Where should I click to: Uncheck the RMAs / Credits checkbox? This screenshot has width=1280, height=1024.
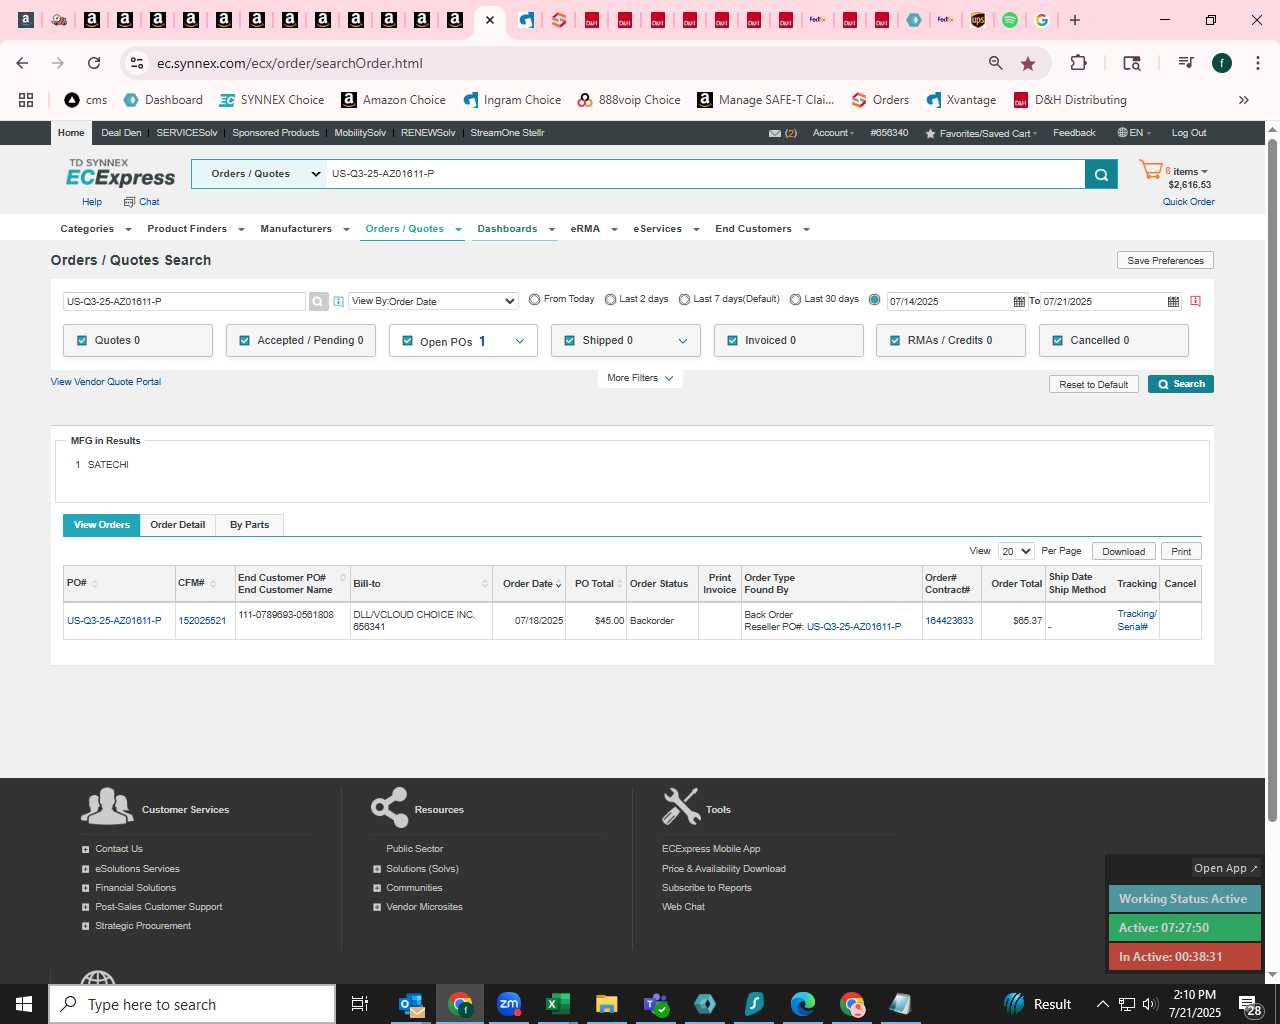[x=895, y=340]
